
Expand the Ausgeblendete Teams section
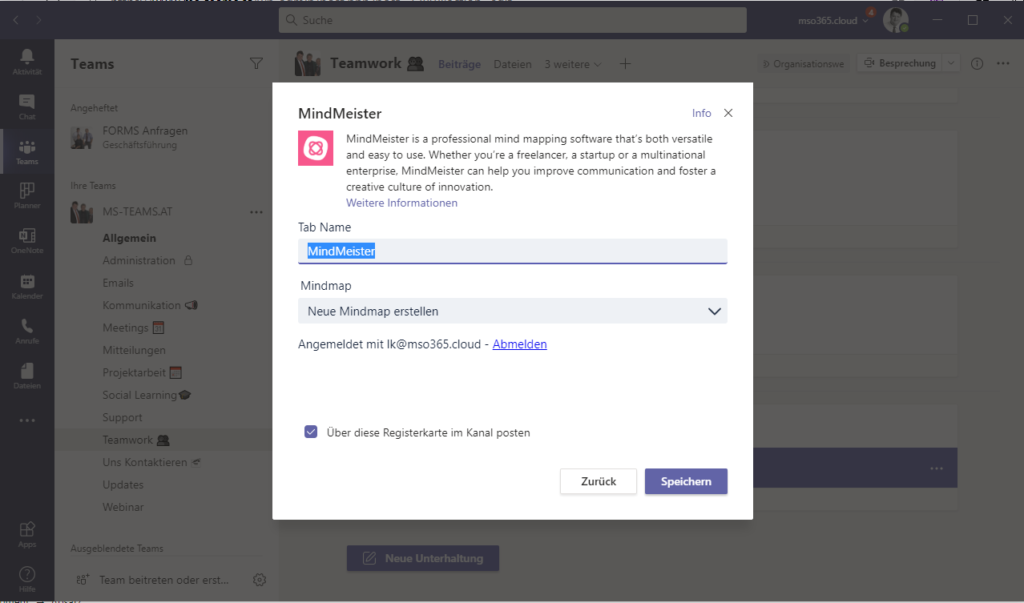117,548
